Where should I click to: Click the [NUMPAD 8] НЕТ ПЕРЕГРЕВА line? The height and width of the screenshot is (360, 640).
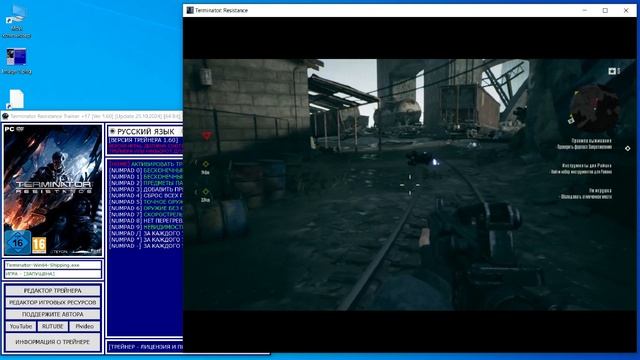point(146,221)
